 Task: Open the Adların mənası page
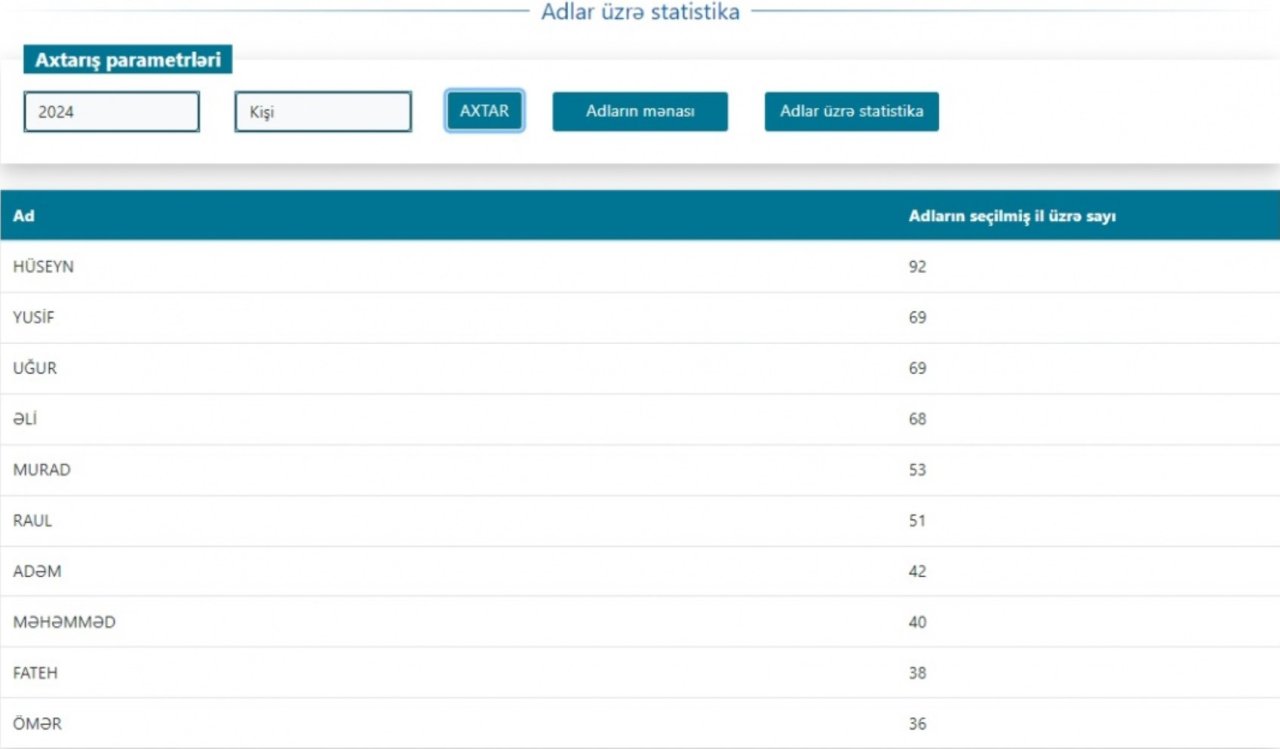point(640,111)
